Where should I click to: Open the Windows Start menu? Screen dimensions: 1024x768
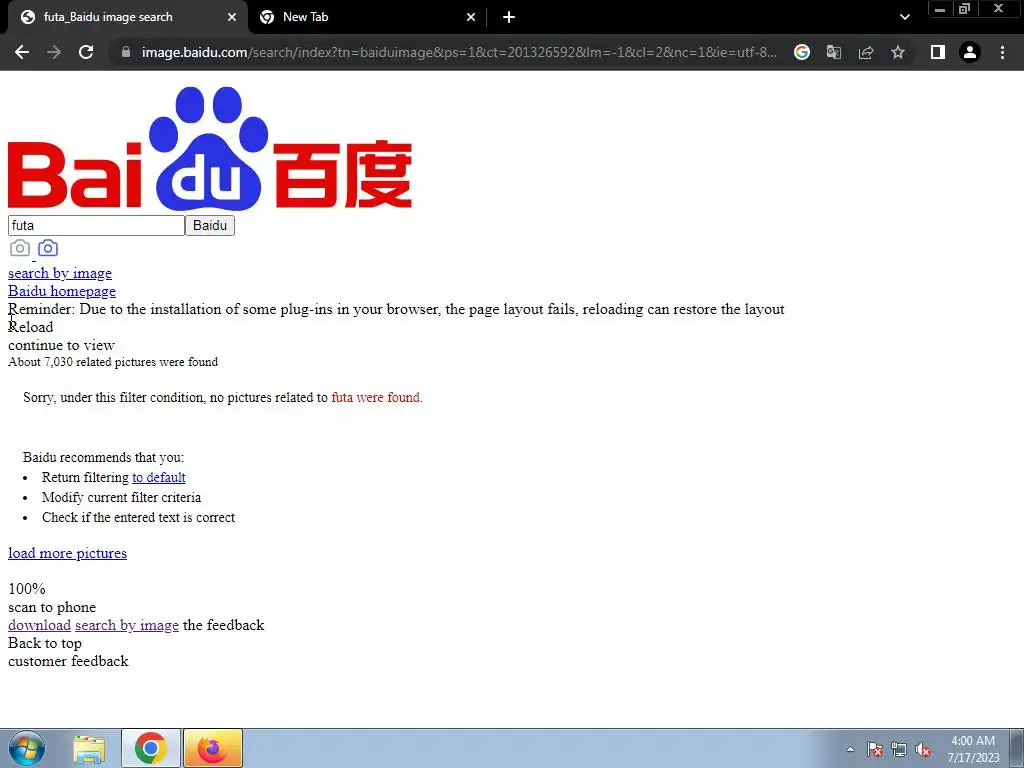(27, 748)
